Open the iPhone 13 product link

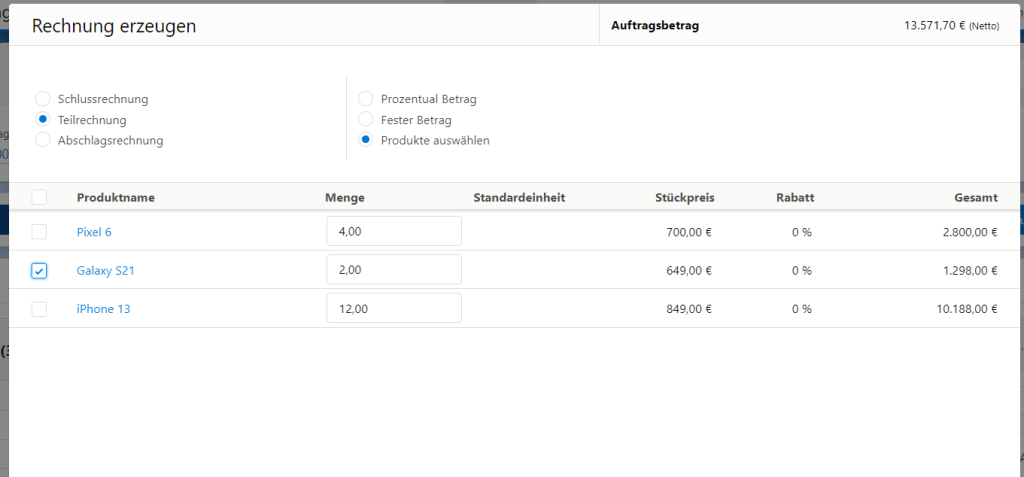click(103, 309)
